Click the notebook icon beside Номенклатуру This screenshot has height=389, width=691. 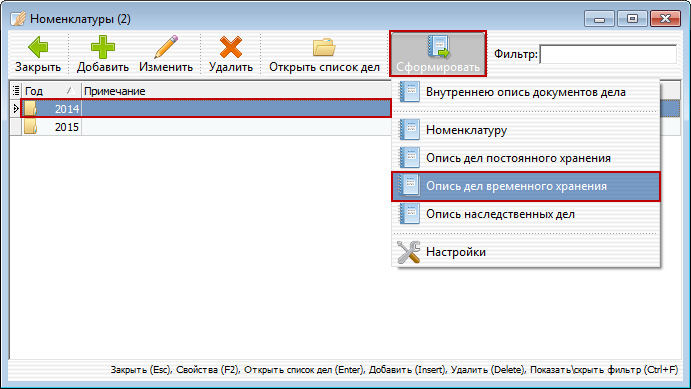[x=409, y=130]
